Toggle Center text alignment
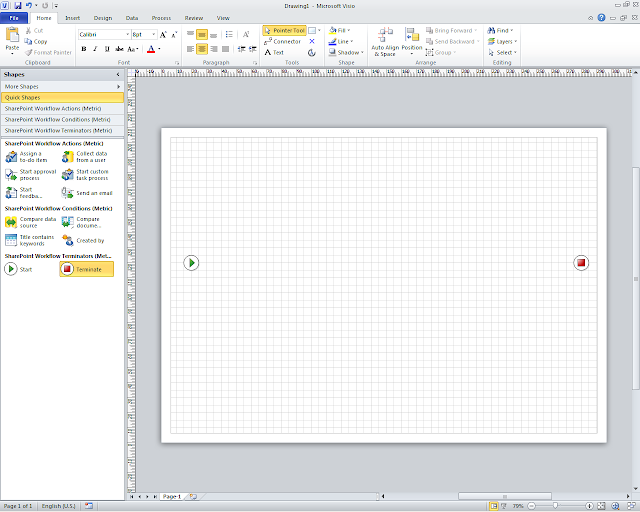 [x=202, y=49]
